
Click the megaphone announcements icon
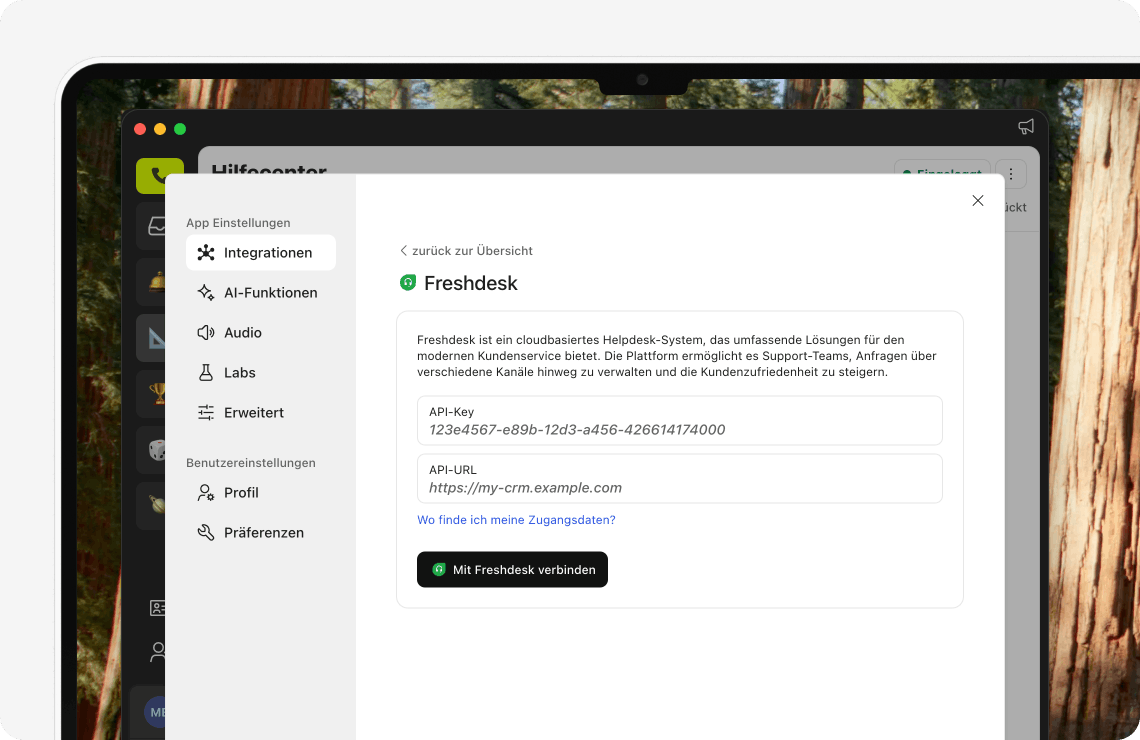1026,127
